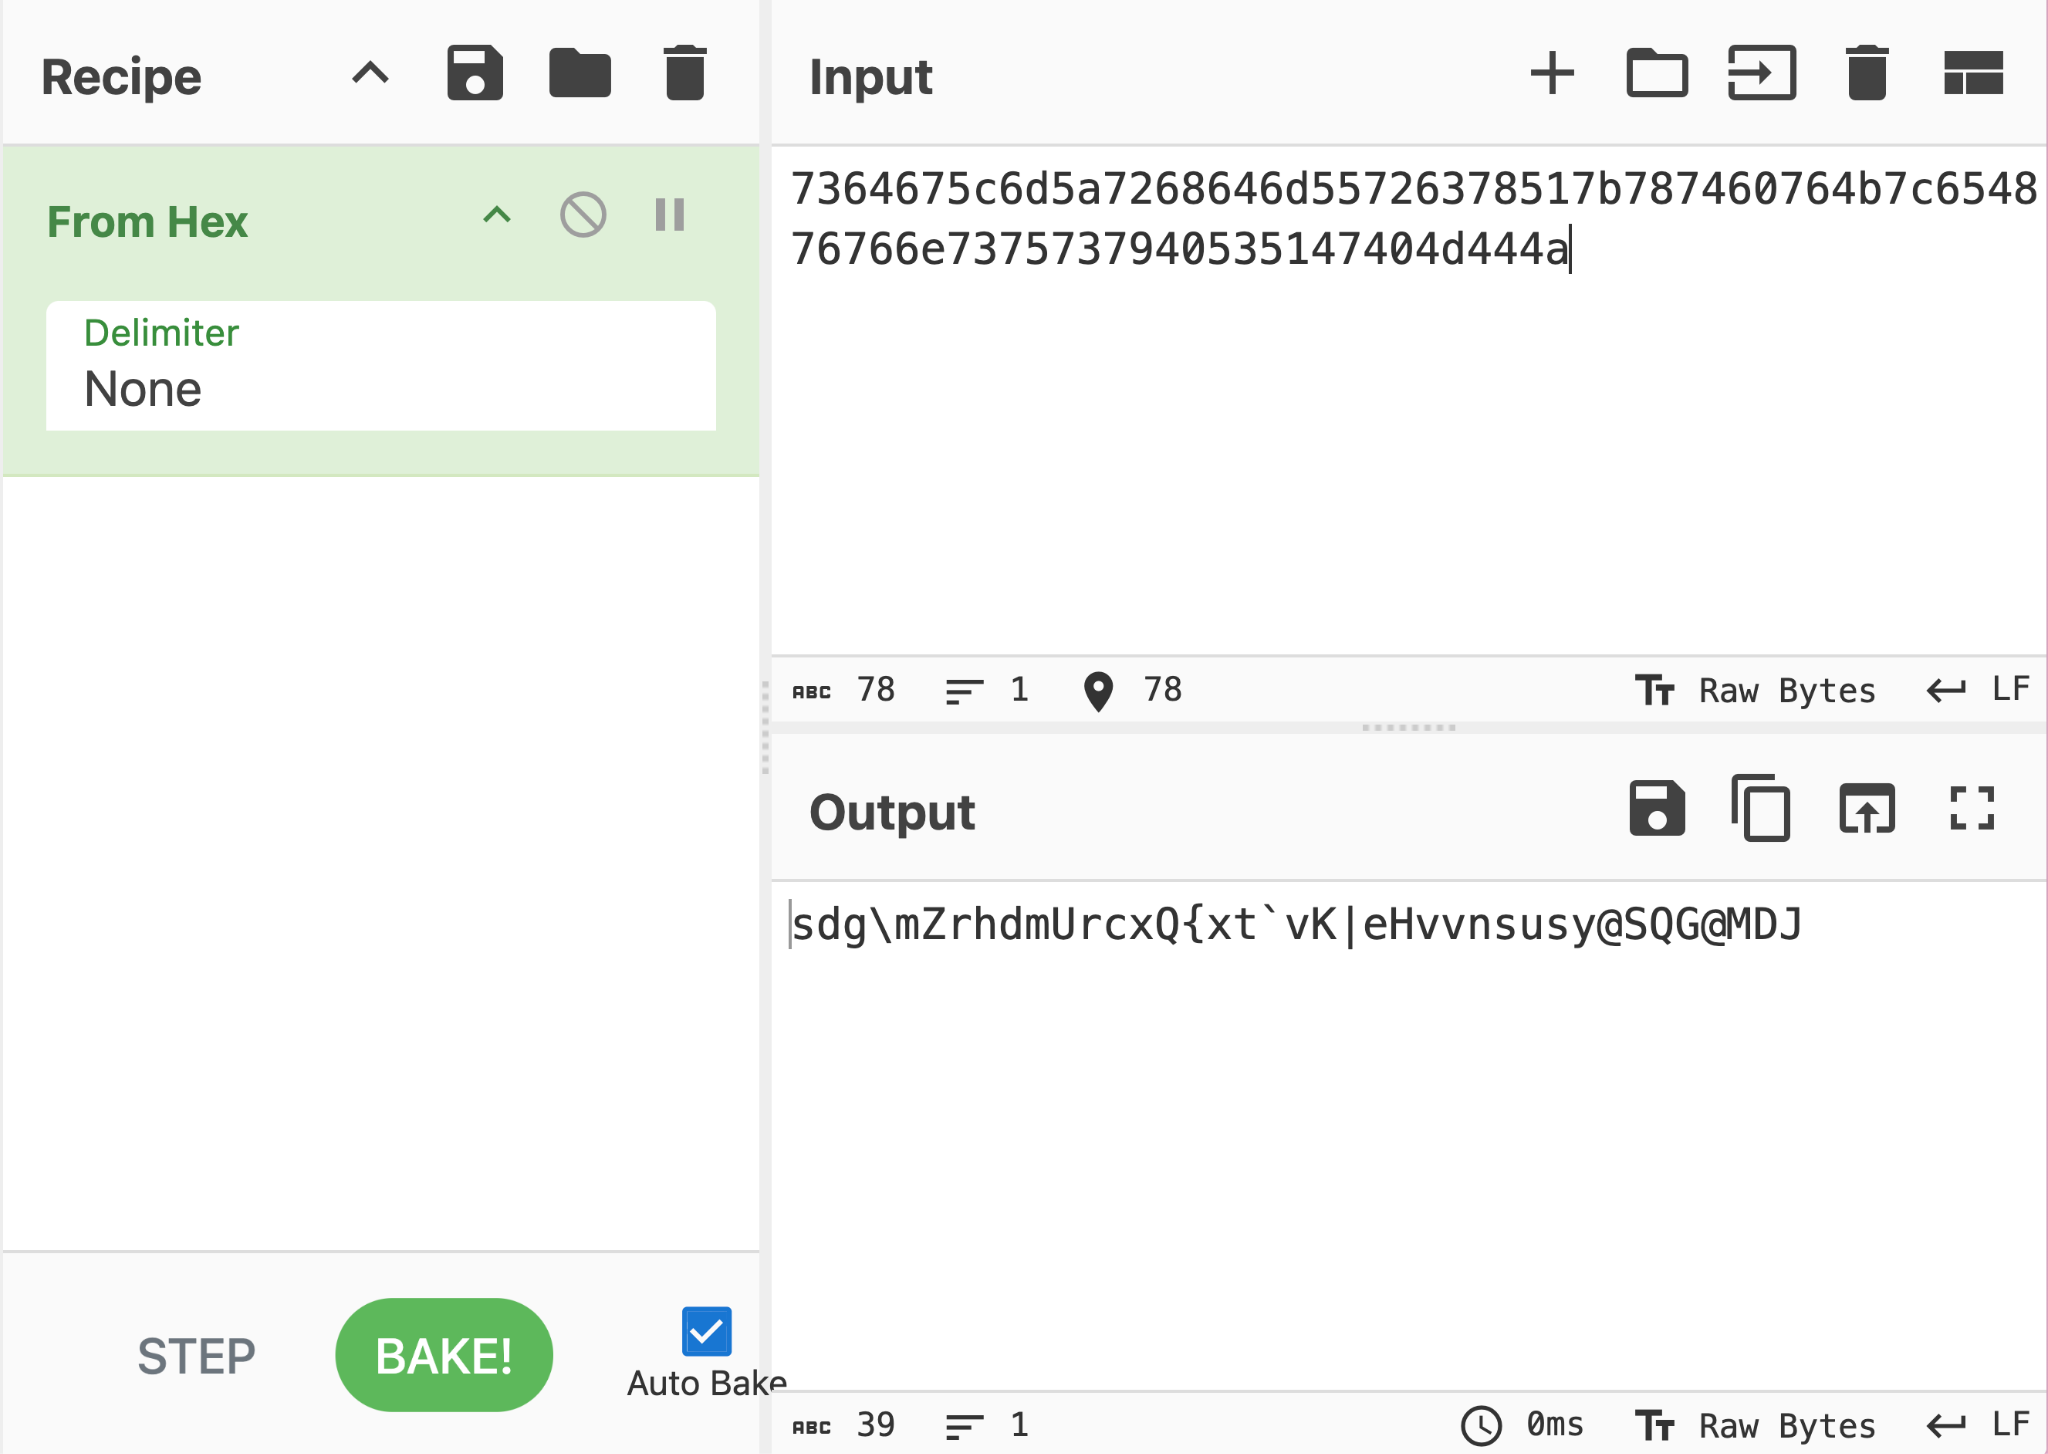Open a folder as input
Image resolution: width=2048 pixels, height=1454 pixels.
[1657, 74]
